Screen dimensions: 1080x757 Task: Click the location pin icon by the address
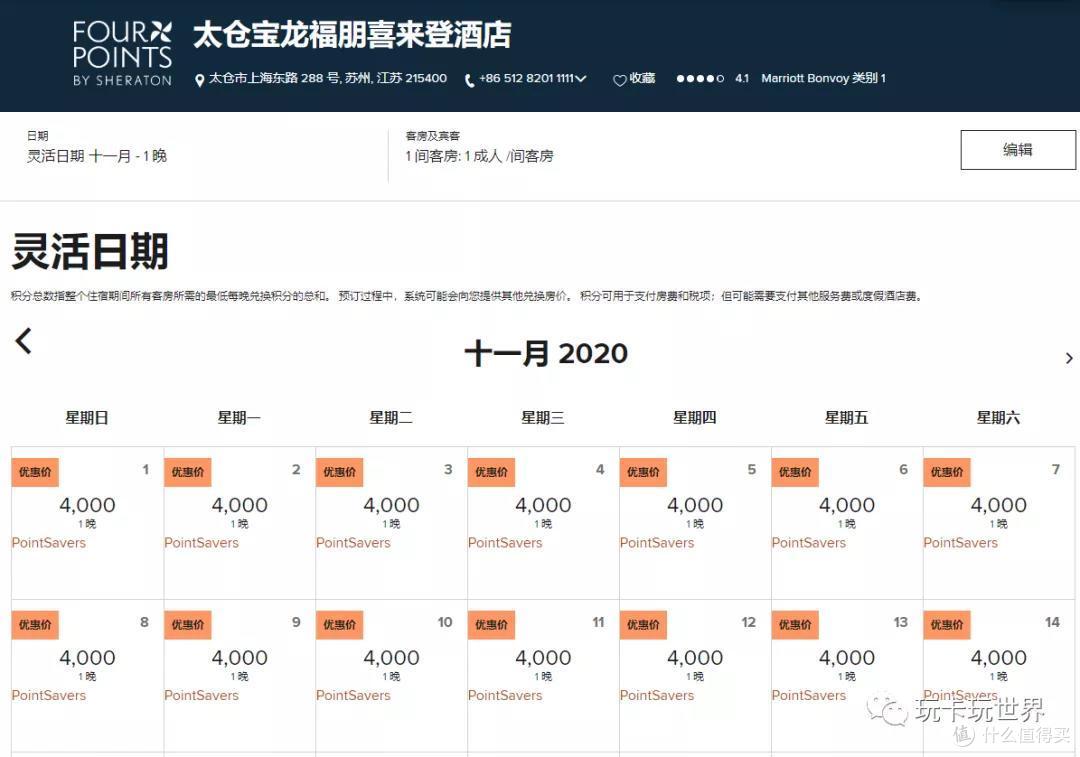tap(200, 80)
